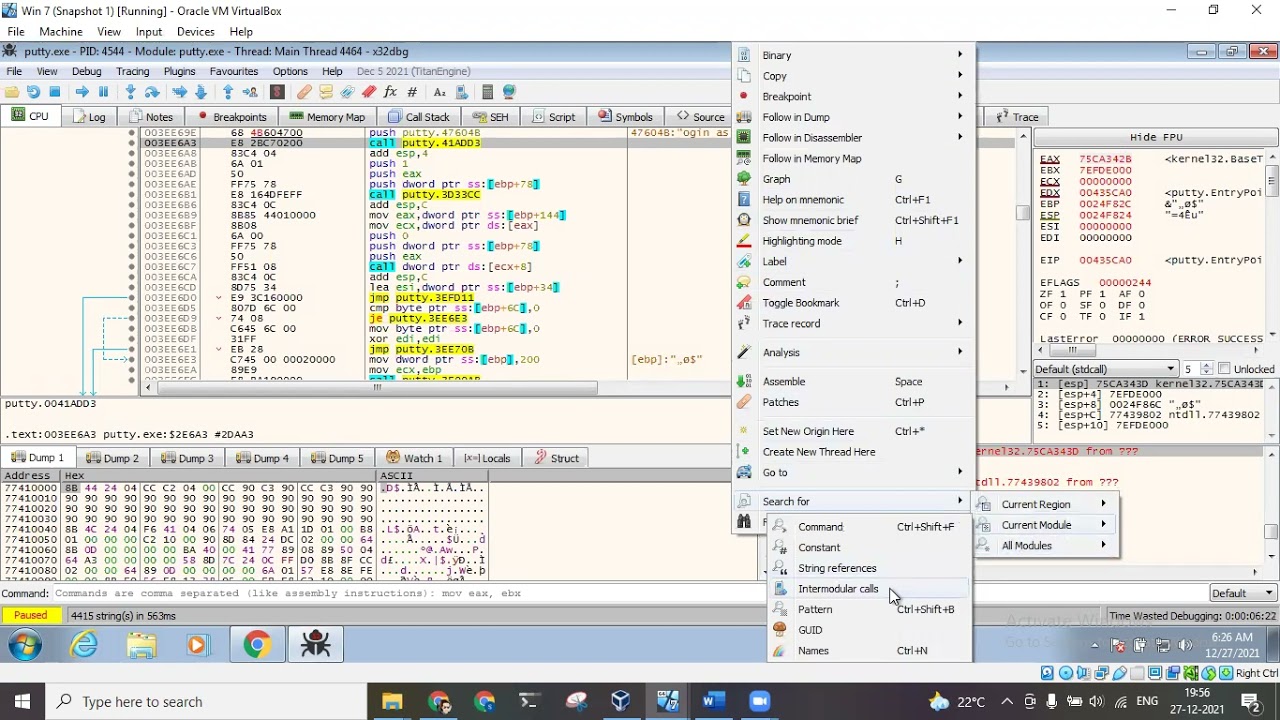The width and height of the screenshot is (1280, 720).
Task: Choose String references menu entry
Action: pos(869,568)
